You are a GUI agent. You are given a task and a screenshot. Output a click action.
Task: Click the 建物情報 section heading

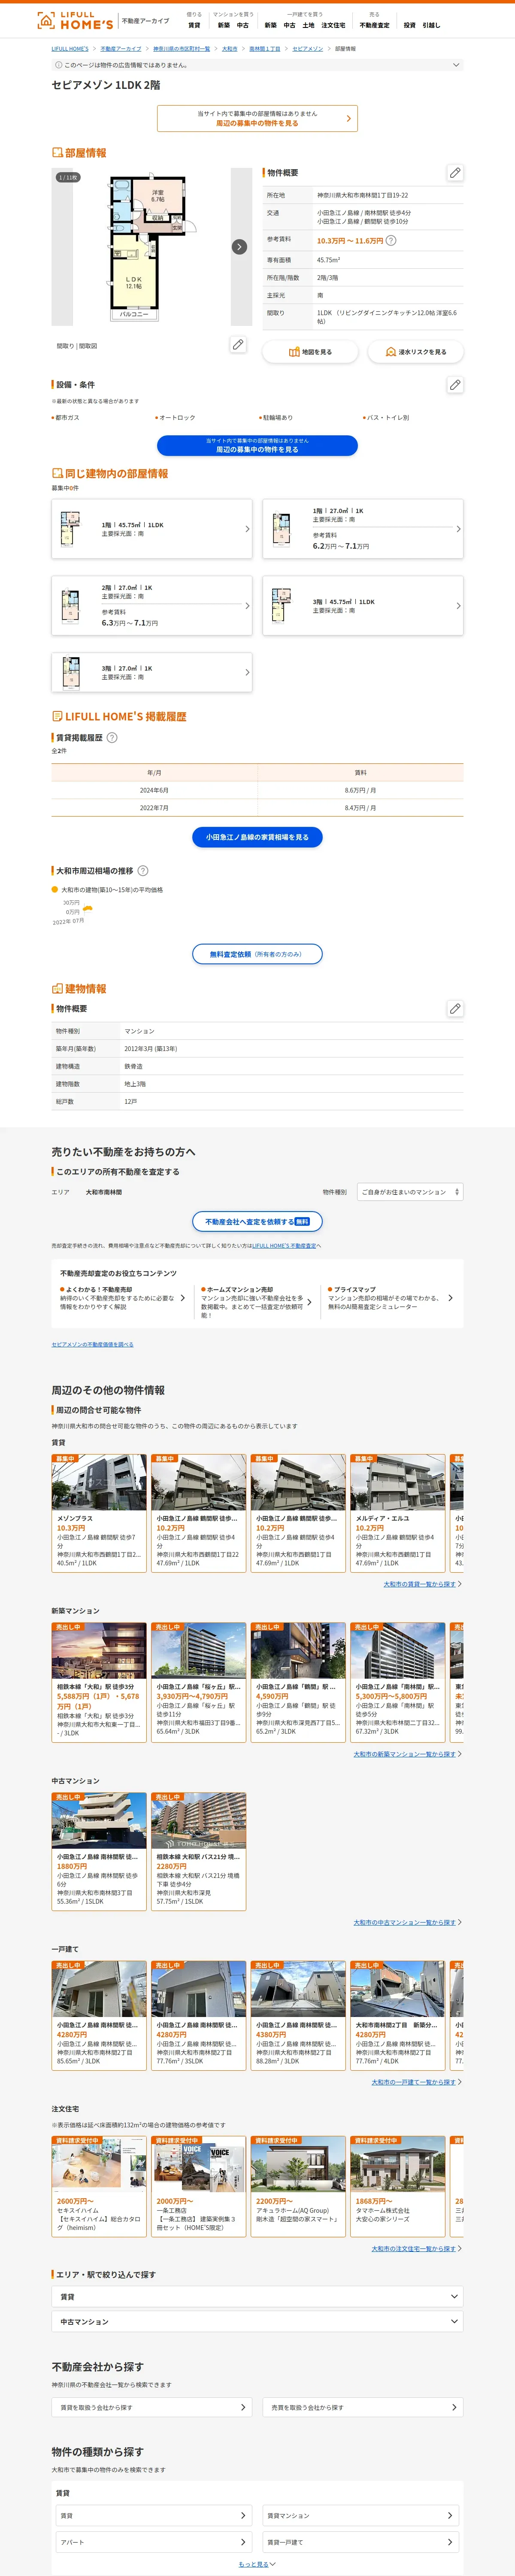tap(79, 989)
